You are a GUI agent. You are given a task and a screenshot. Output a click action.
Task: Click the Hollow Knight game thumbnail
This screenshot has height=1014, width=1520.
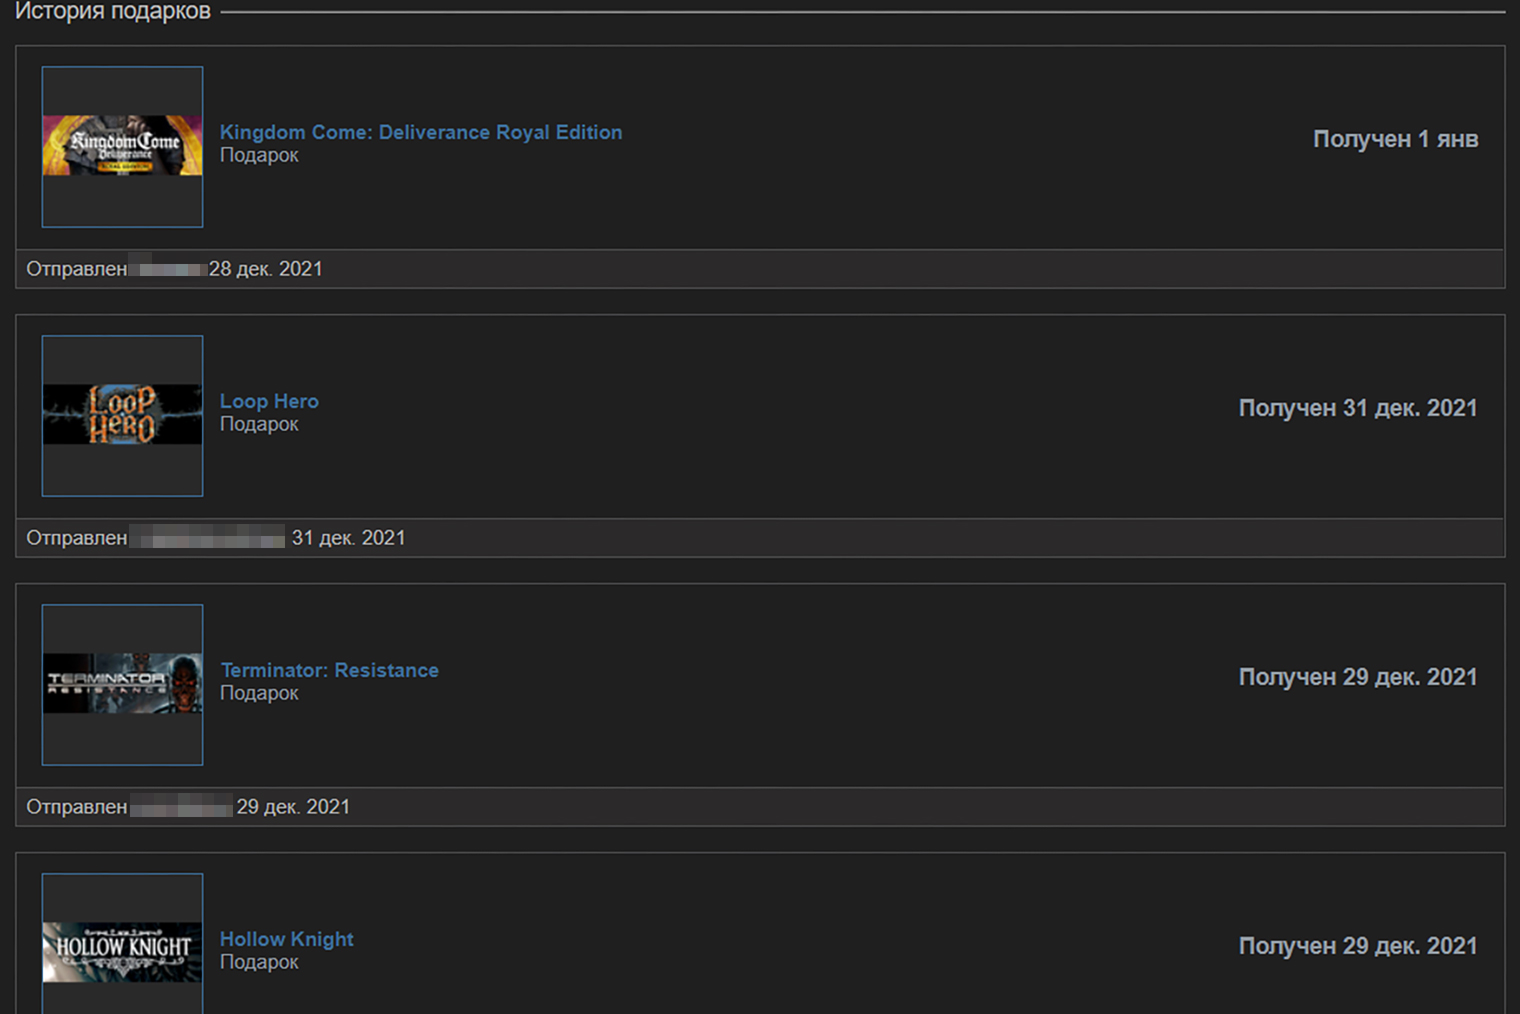tap(122, 952)
